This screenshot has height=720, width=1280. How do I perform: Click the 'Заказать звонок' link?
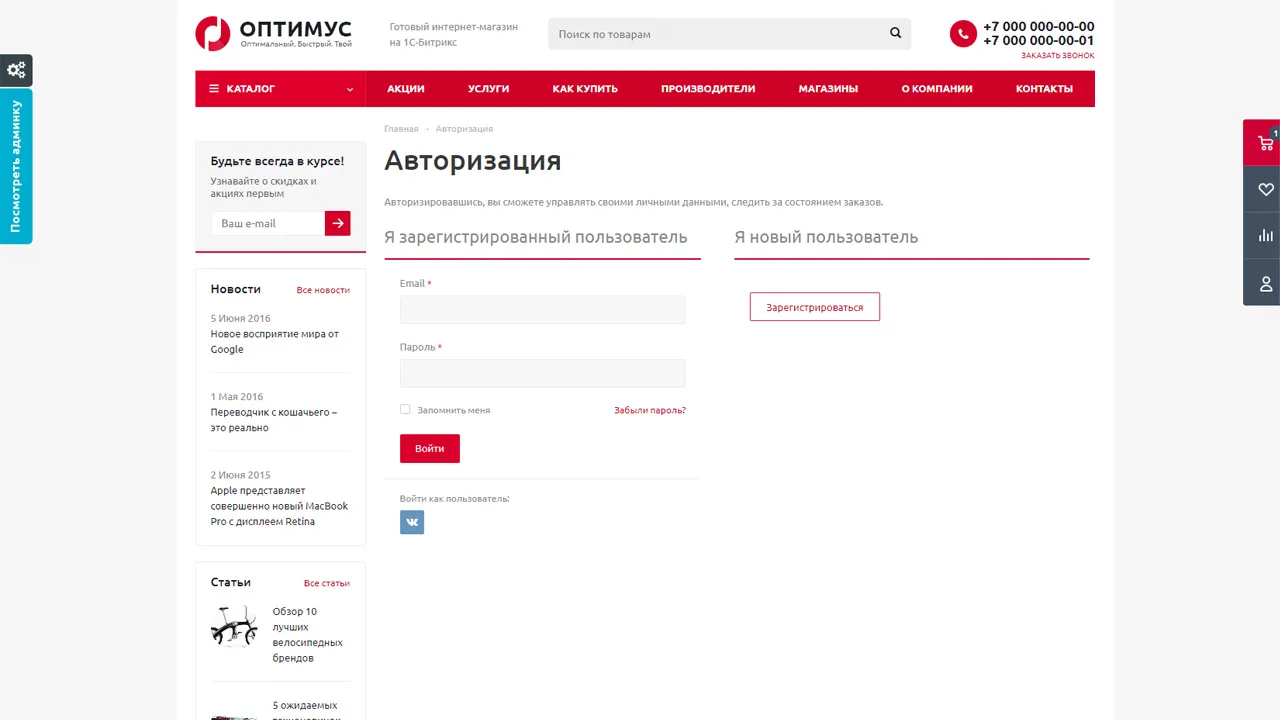click(x=1058, y=56)
